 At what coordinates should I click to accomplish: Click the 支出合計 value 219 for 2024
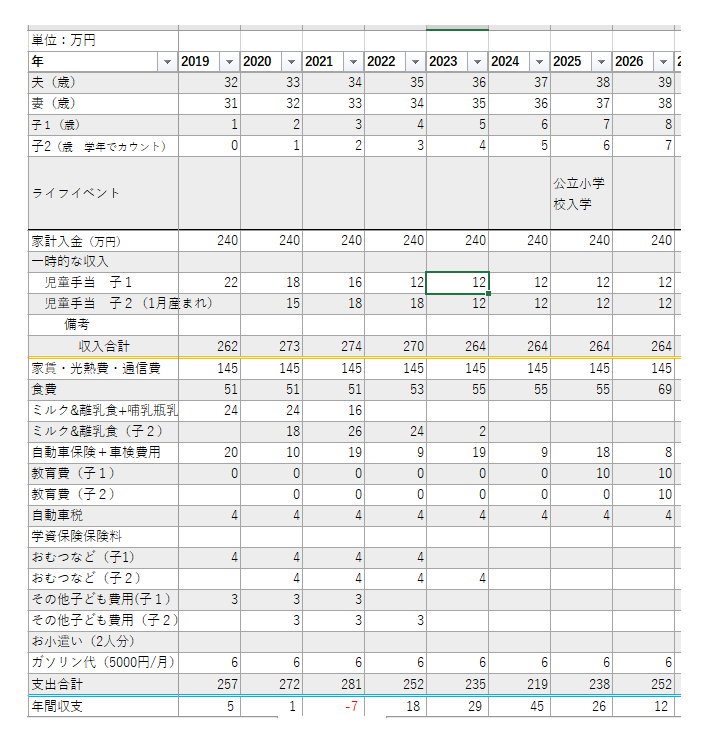coord(520,684)
